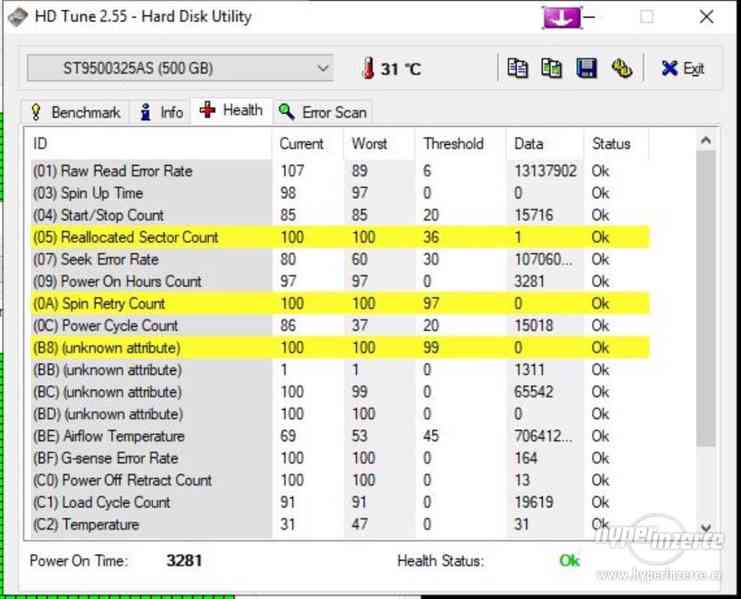The image size is (741, 599).
Task: Select the Spin Retry Count row
Action: pyautogui.click(x=340, y=303)
